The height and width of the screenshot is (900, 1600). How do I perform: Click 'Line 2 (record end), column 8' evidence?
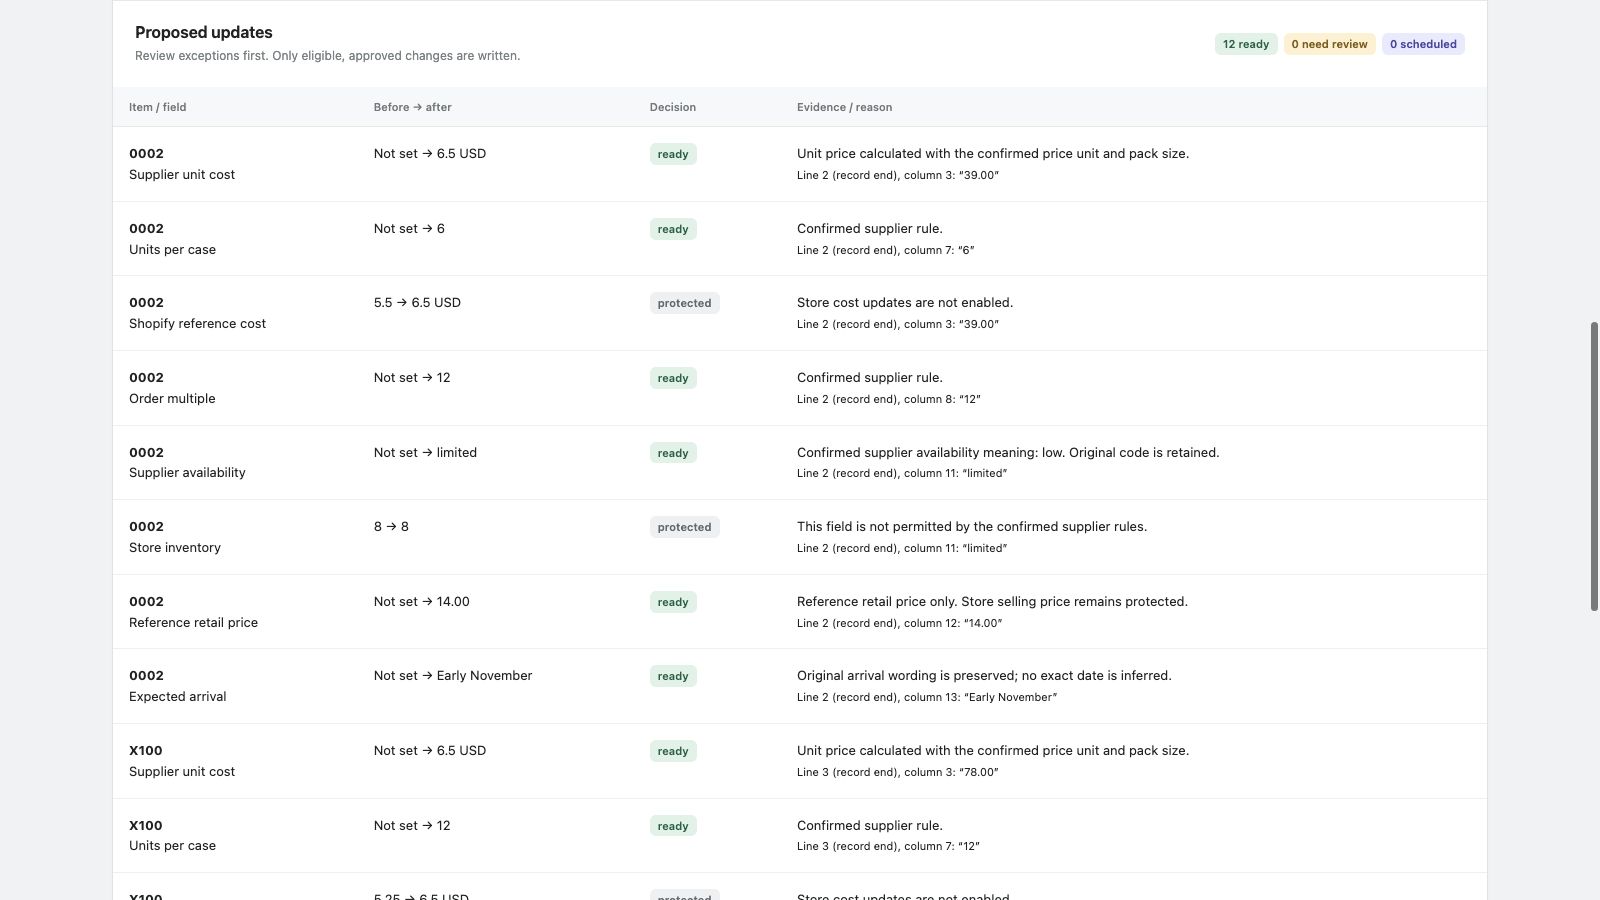tap(889, 399)
